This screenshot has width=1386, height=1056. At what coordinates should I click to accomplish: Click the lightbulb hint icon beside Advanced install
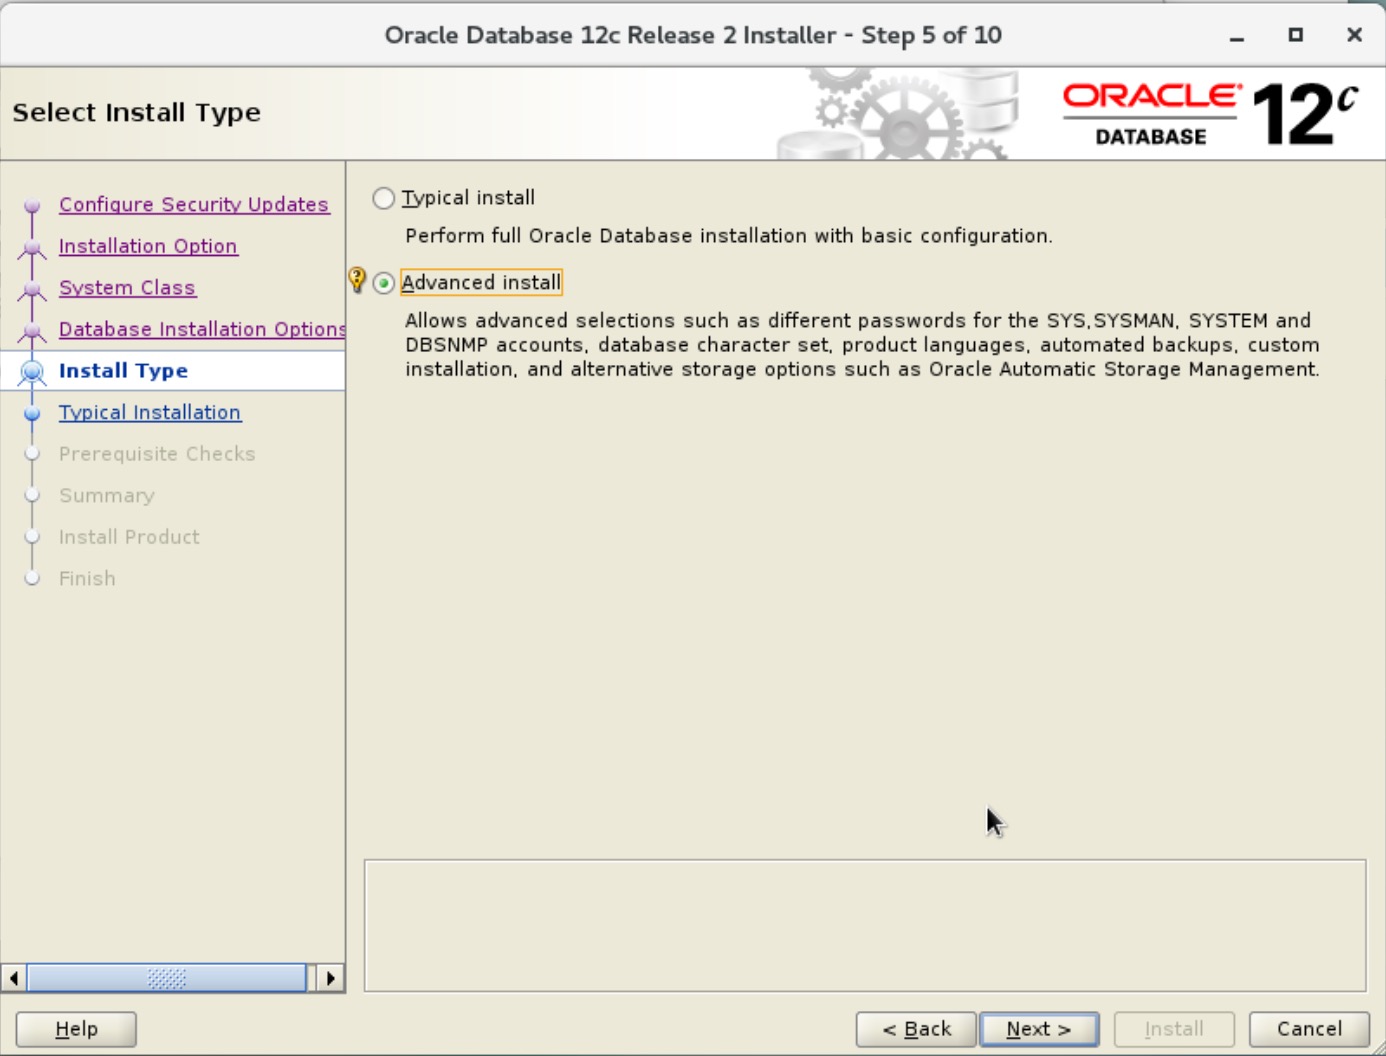tap(357, 280)
